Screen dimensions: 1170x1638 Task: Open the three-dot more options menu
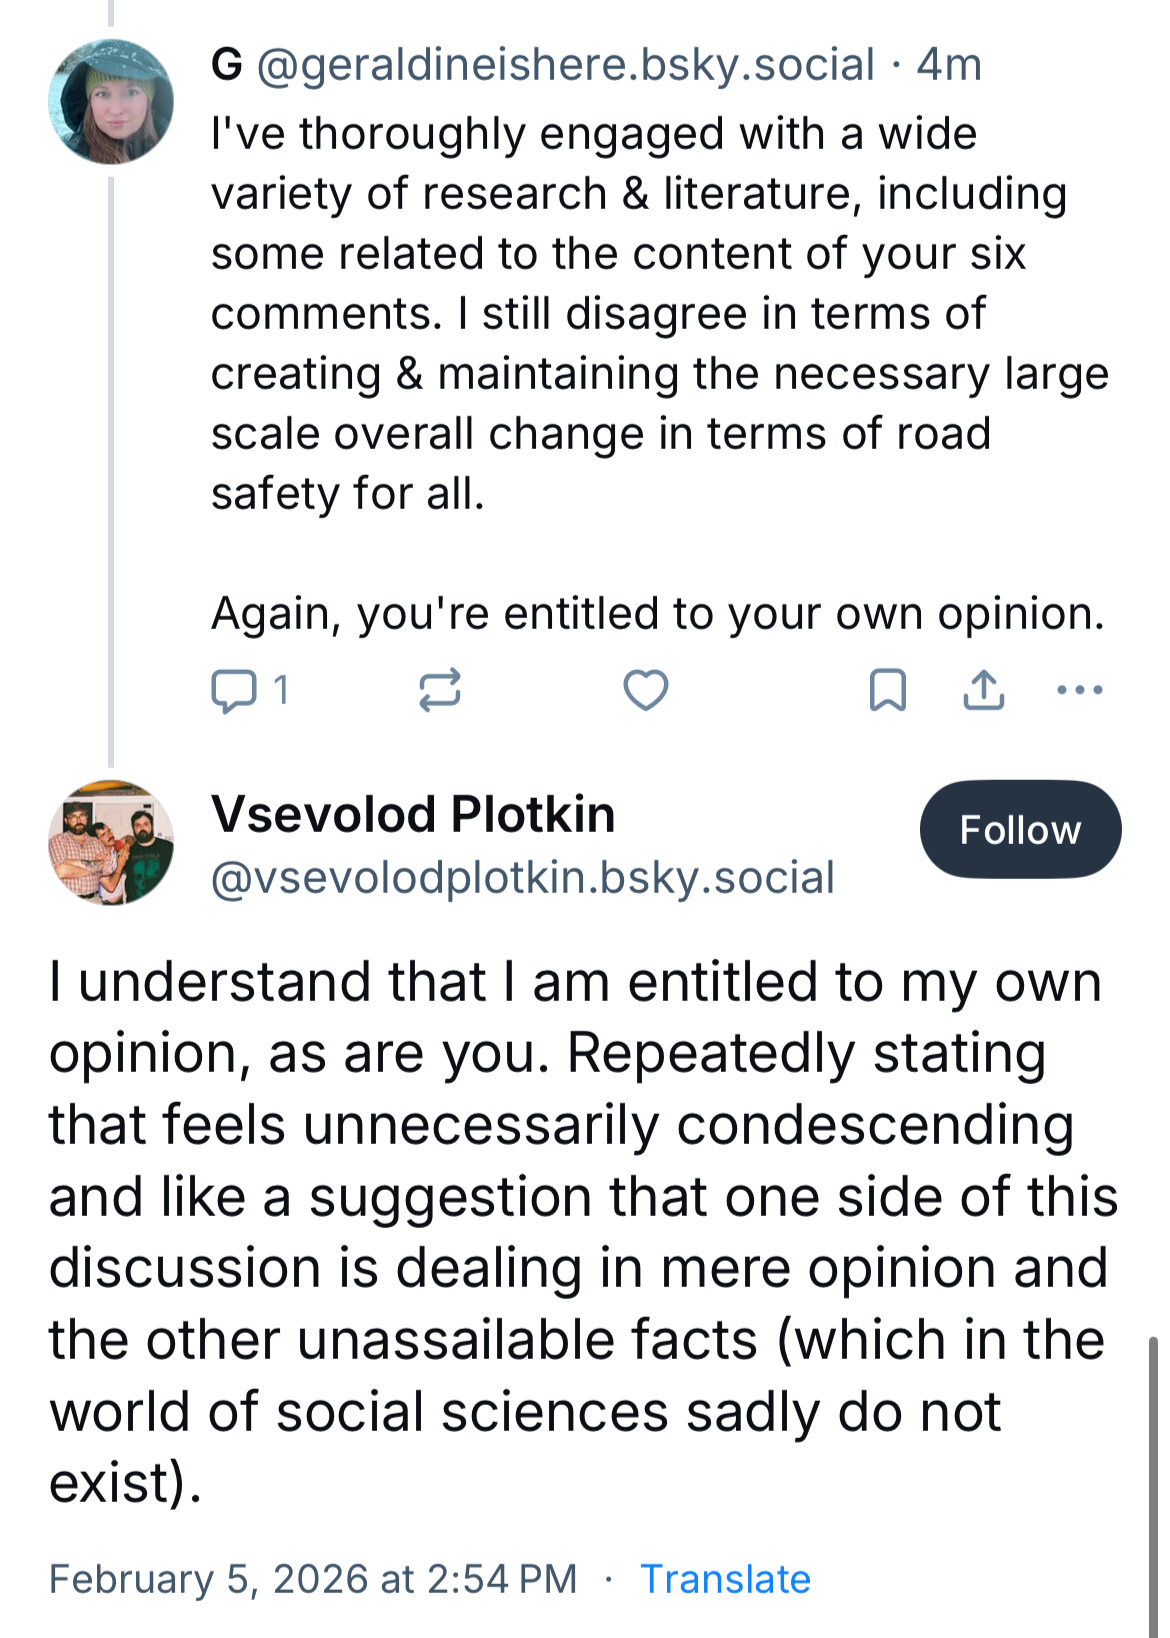click(1080, 690)
